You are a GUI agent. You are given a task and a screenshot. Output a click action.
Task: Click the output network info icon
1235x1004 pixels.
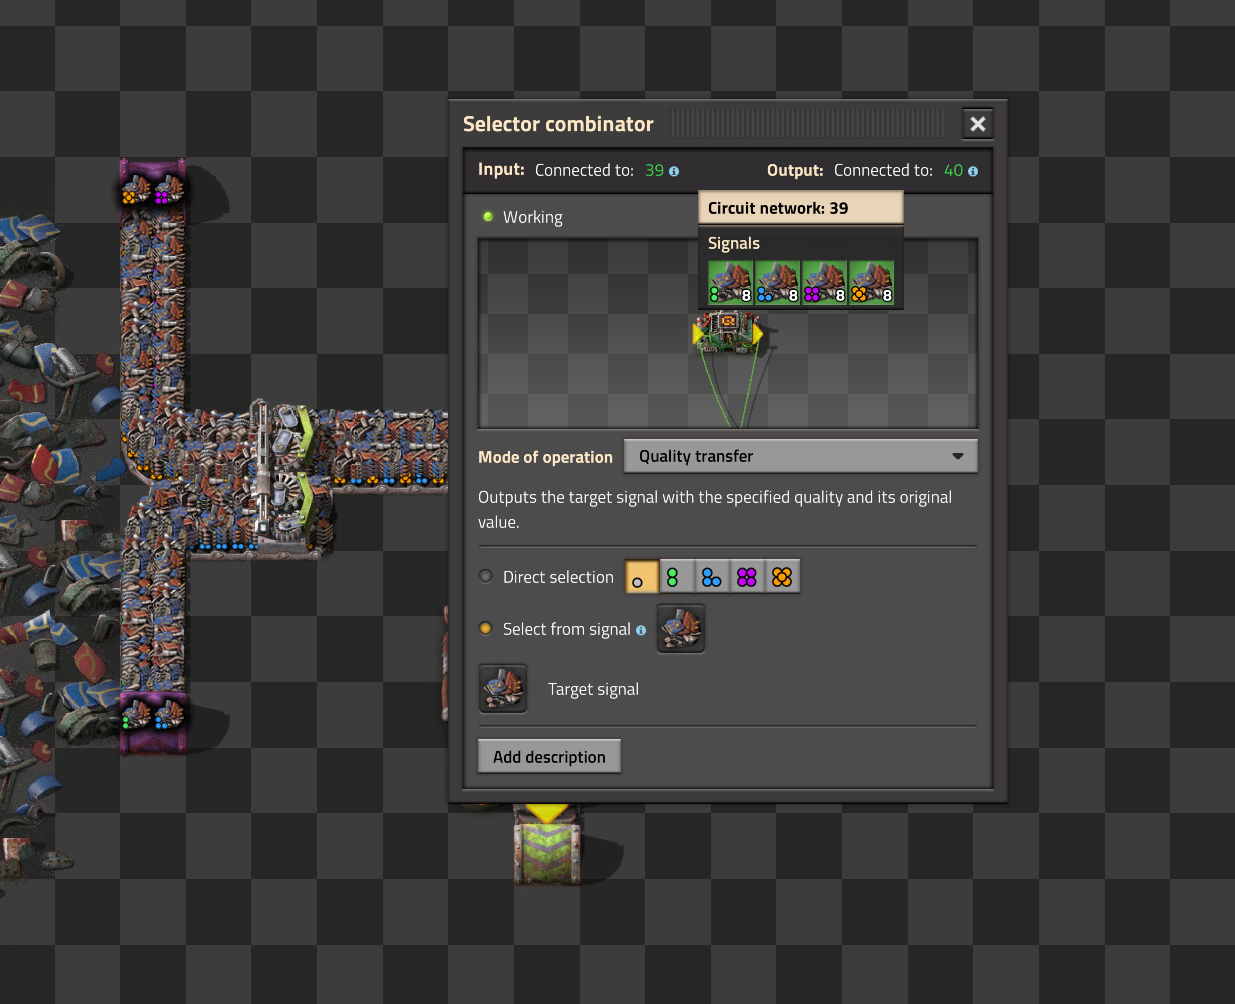point(973,171)
